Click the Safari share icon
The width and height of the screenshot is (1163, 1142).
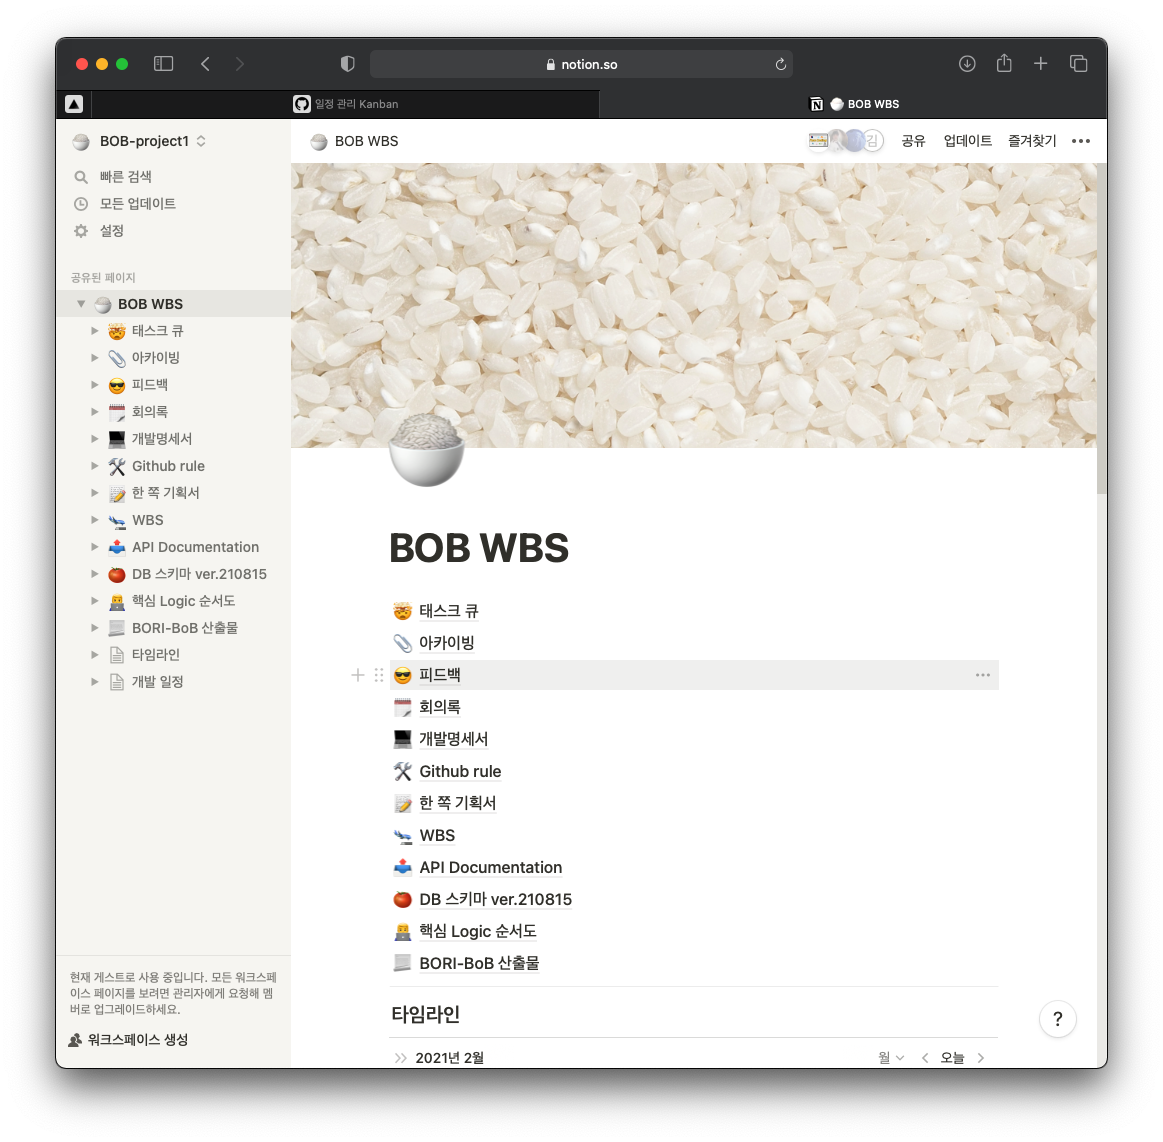pyautogui.click(x=1004, y=63)
